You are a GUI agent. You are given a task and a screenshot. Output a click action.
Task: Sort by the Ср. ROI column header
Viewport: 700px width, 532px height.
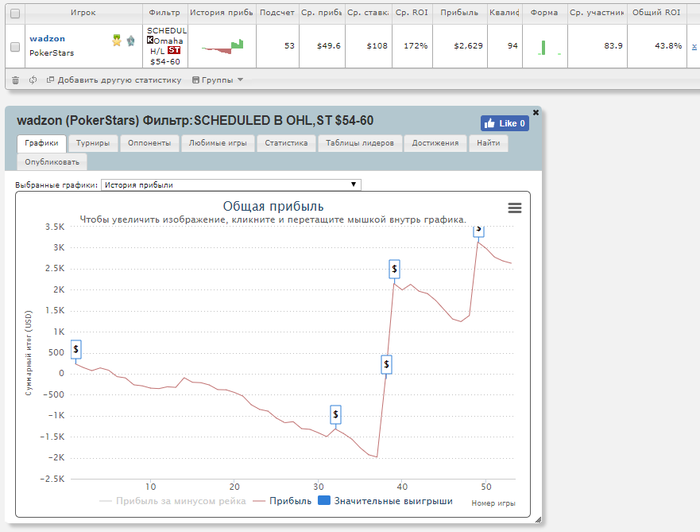coord(412,13)
